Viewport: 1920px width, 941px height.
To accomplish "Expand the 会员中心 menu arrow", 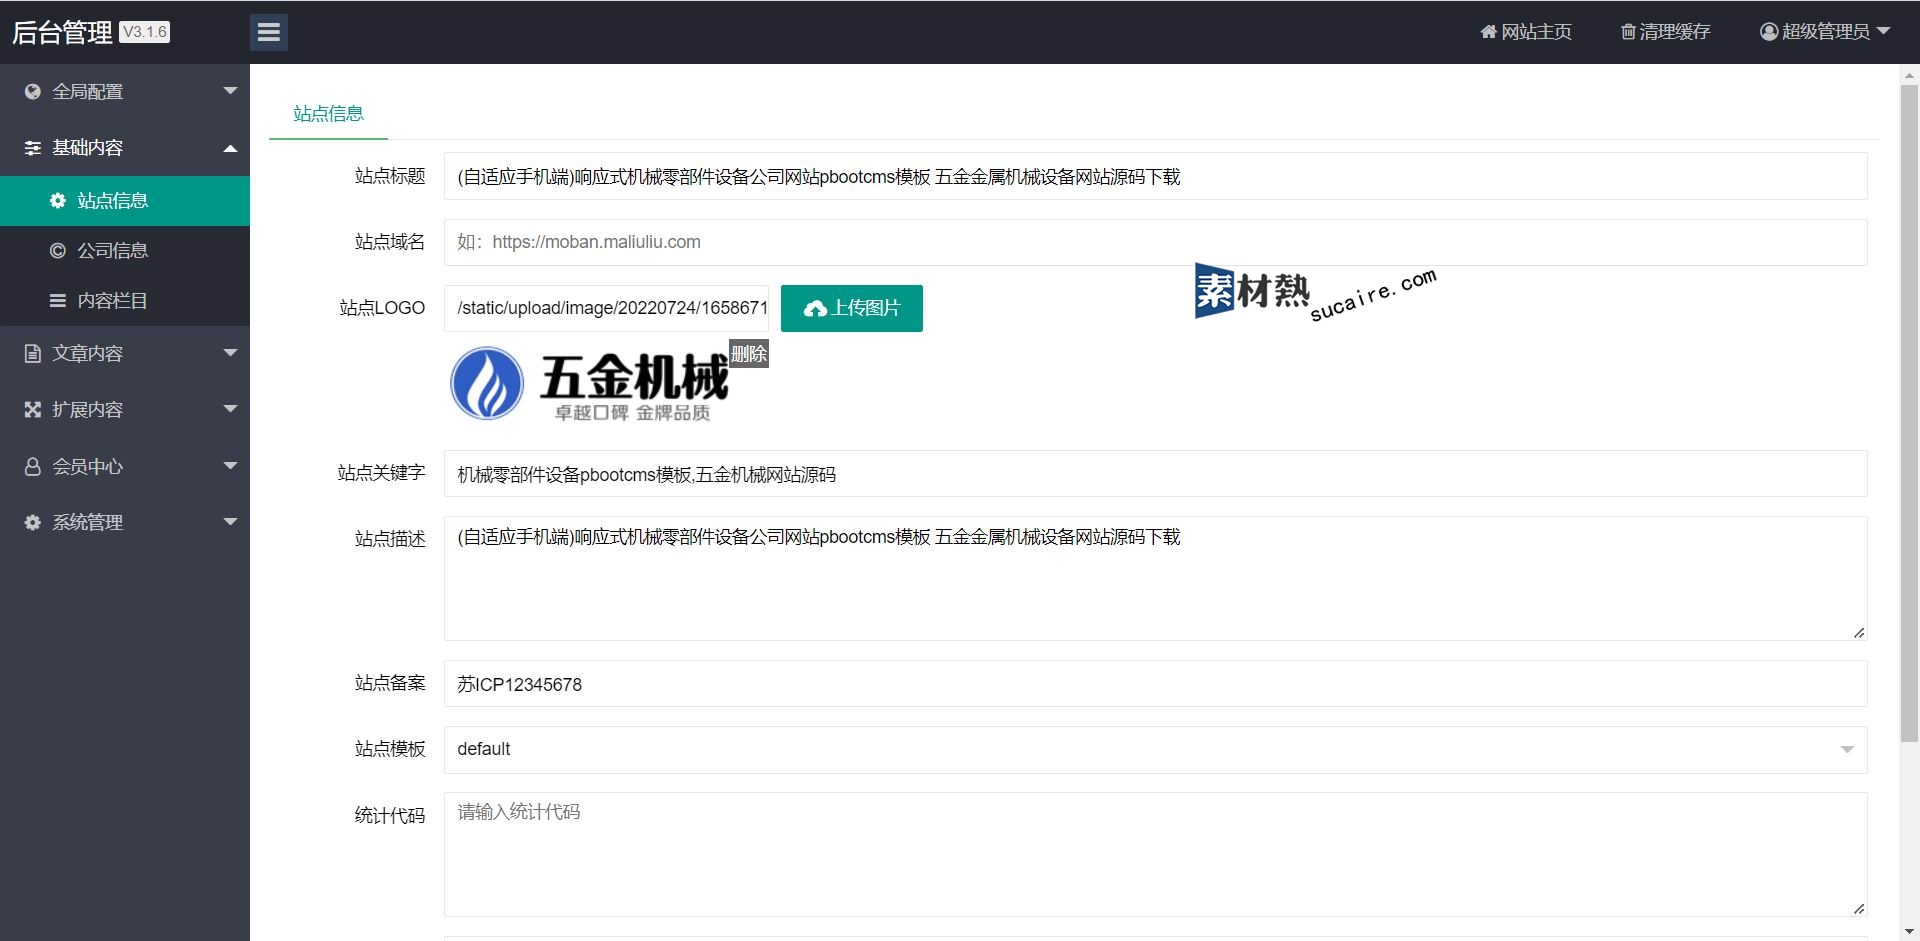I will [x=231, y=466].
